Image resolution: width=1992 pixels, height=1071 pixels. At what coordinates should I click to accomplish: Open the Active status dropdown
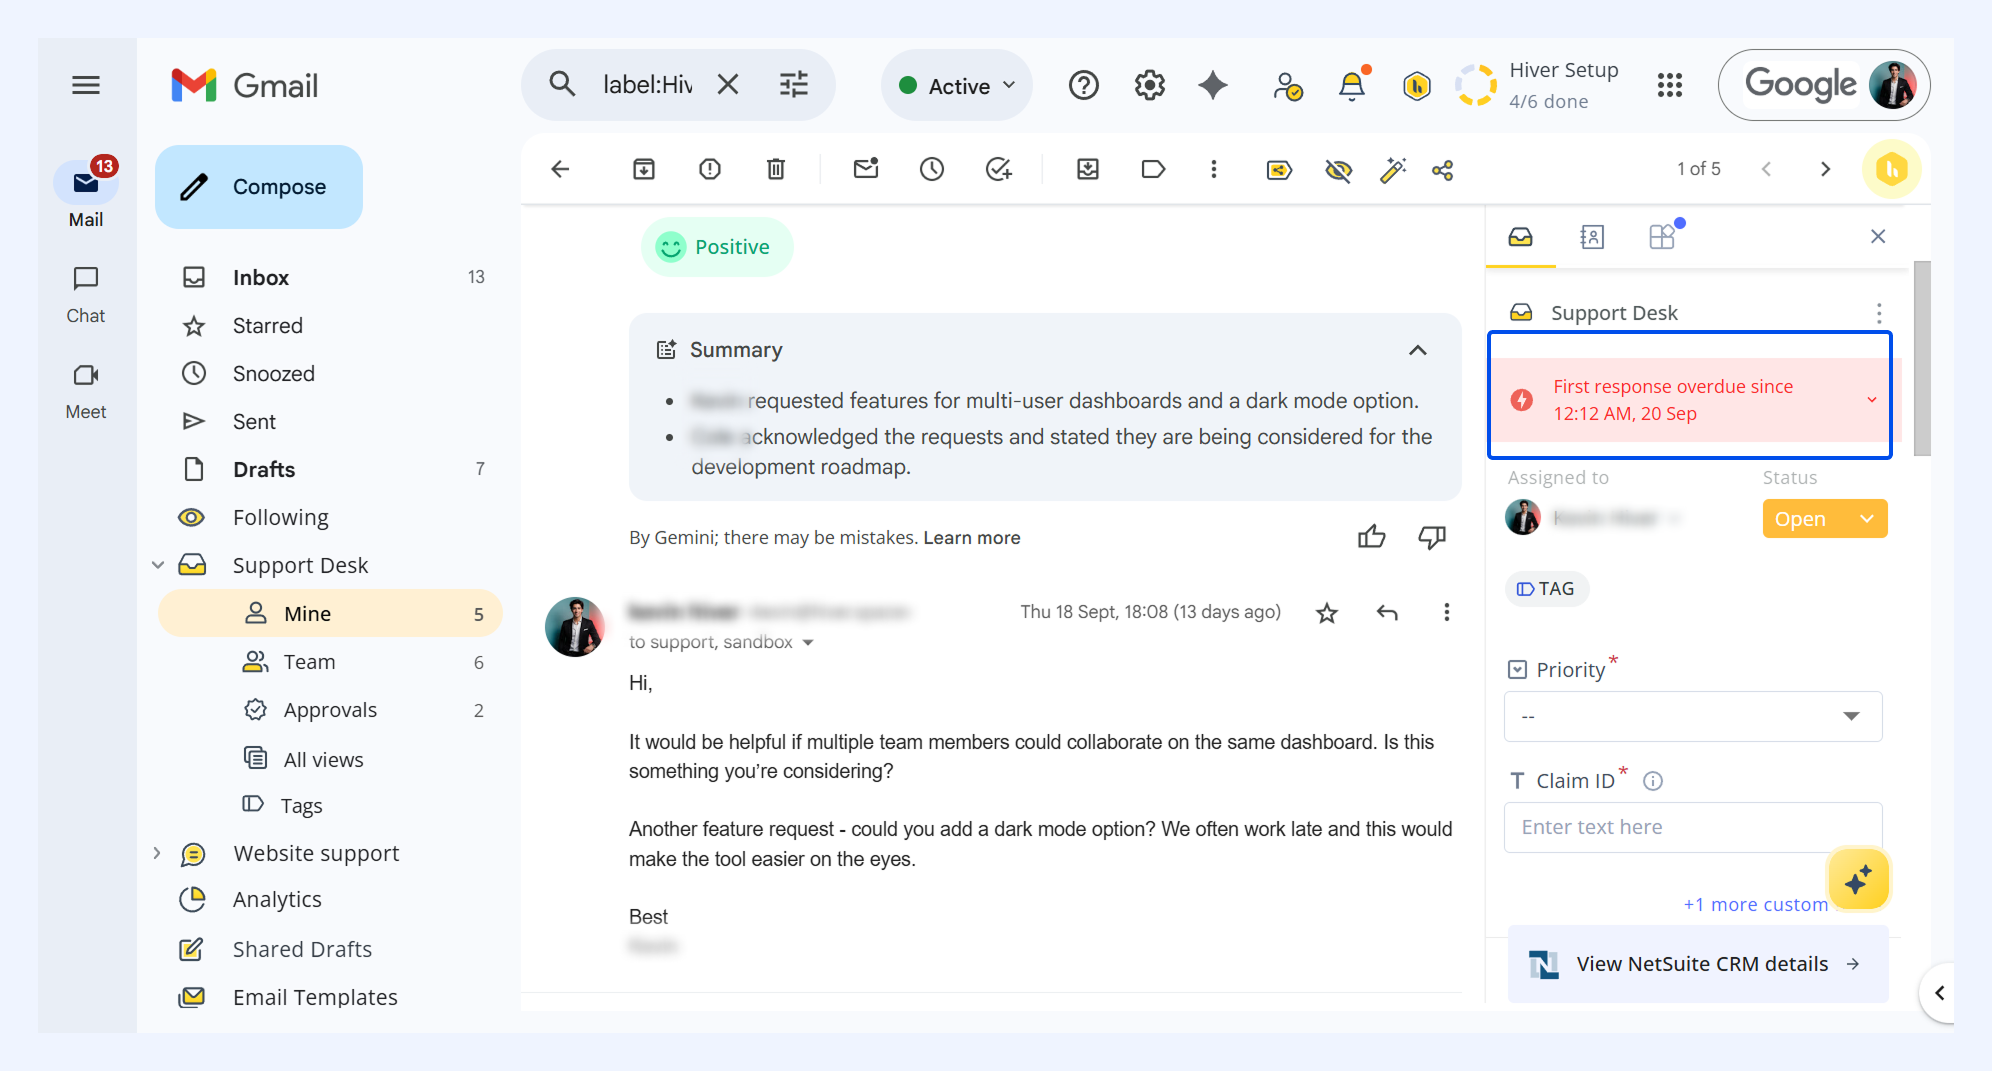tap(957, 86)
